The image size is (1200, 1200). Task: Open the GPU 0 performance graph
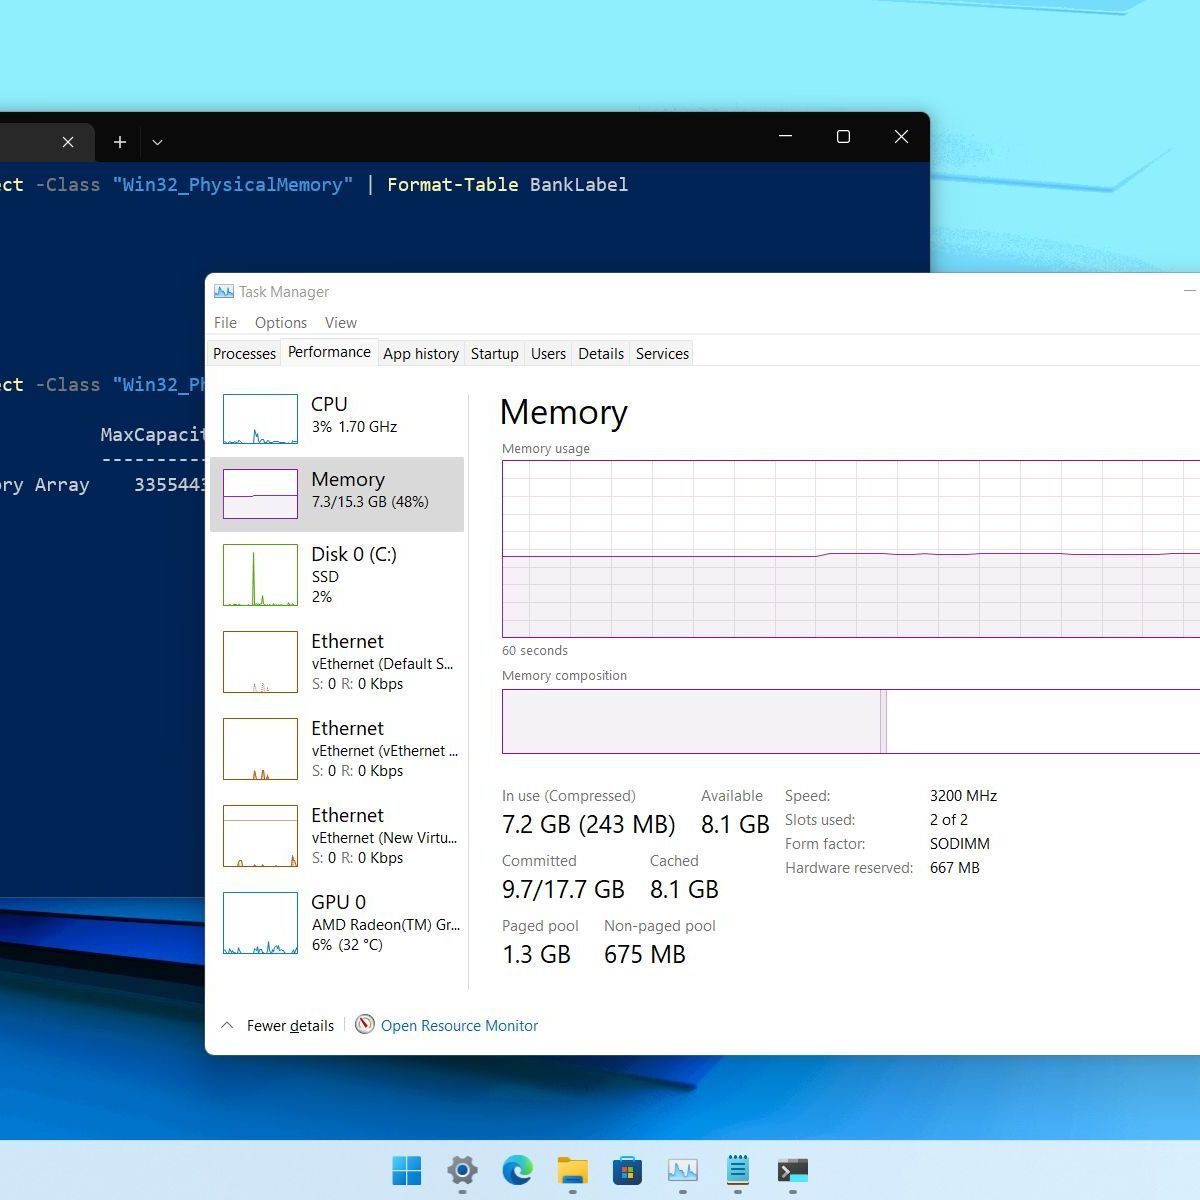(260, 923)
